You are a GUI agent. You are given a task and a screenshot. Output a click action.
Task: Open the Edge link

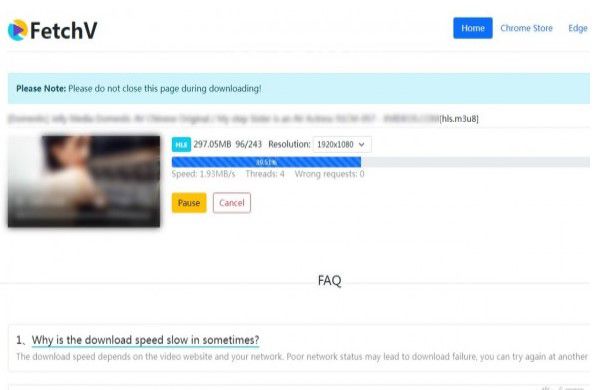coord(578,28)
